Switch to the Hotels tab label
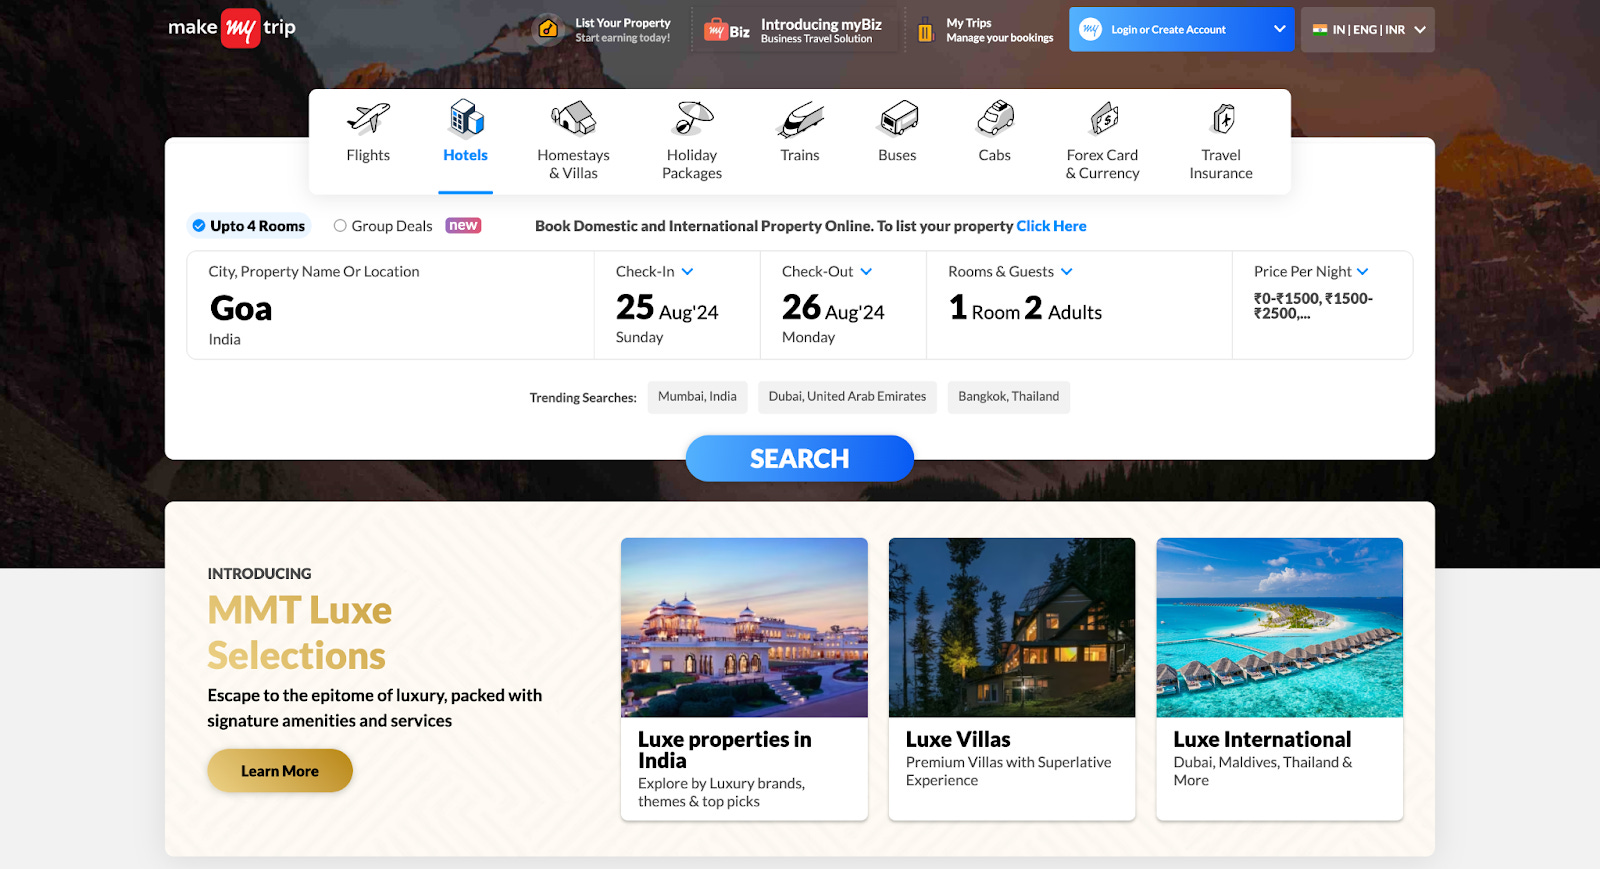The image size is (1600, 869). [466, 155]
